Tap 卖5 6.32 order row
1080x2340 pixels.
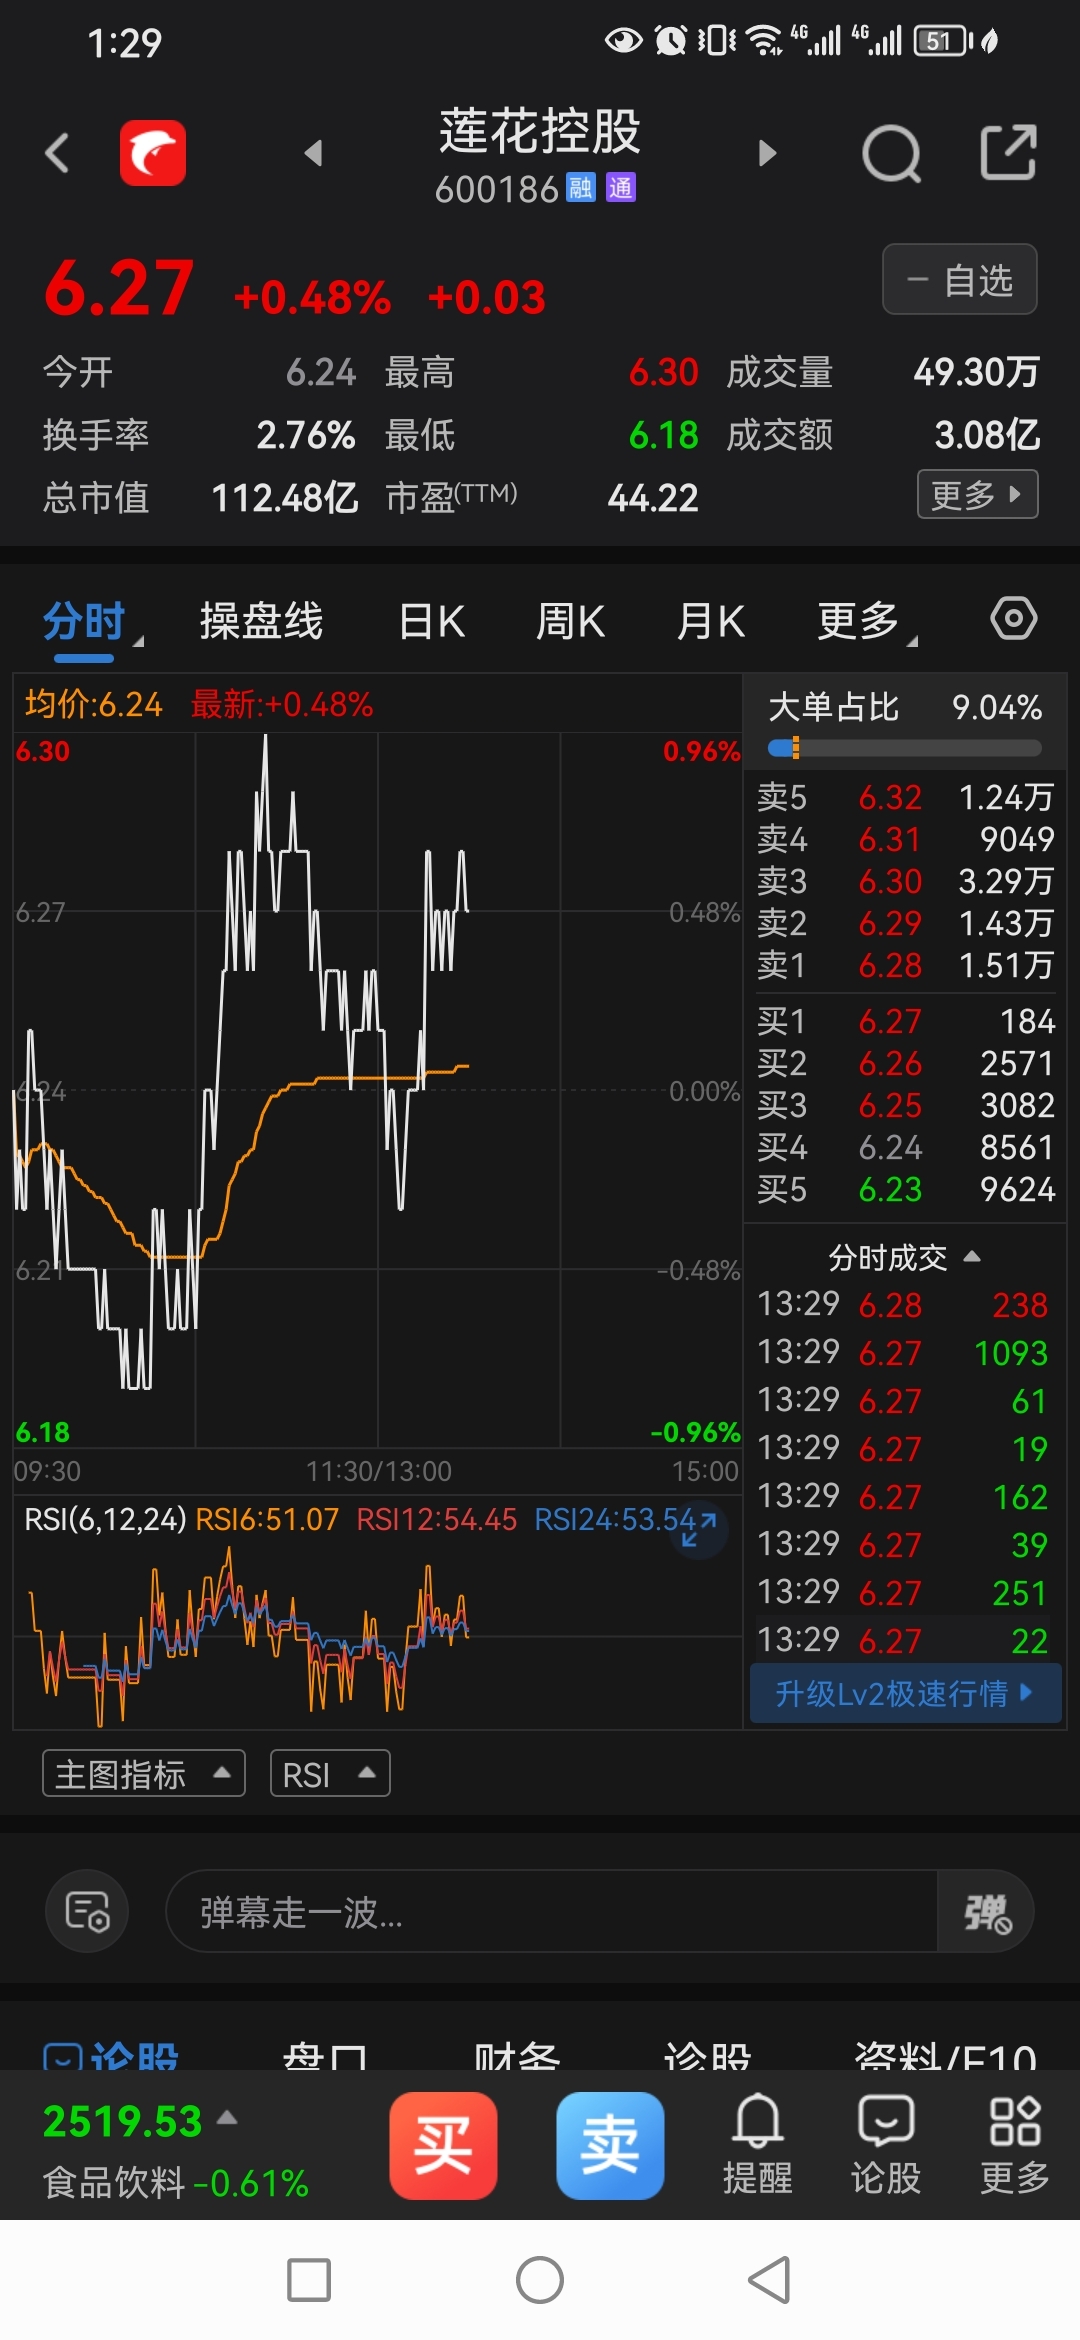[905, 797]
